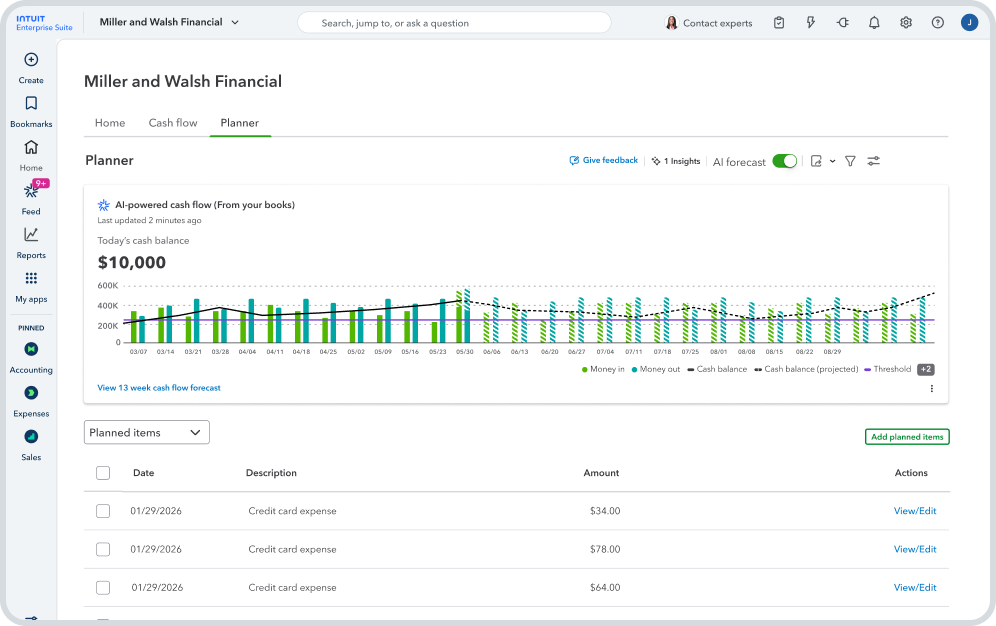Open the settings gear icon in header
Image resolution: width=996 pixels, height=626 pixels.
point(906,23)
